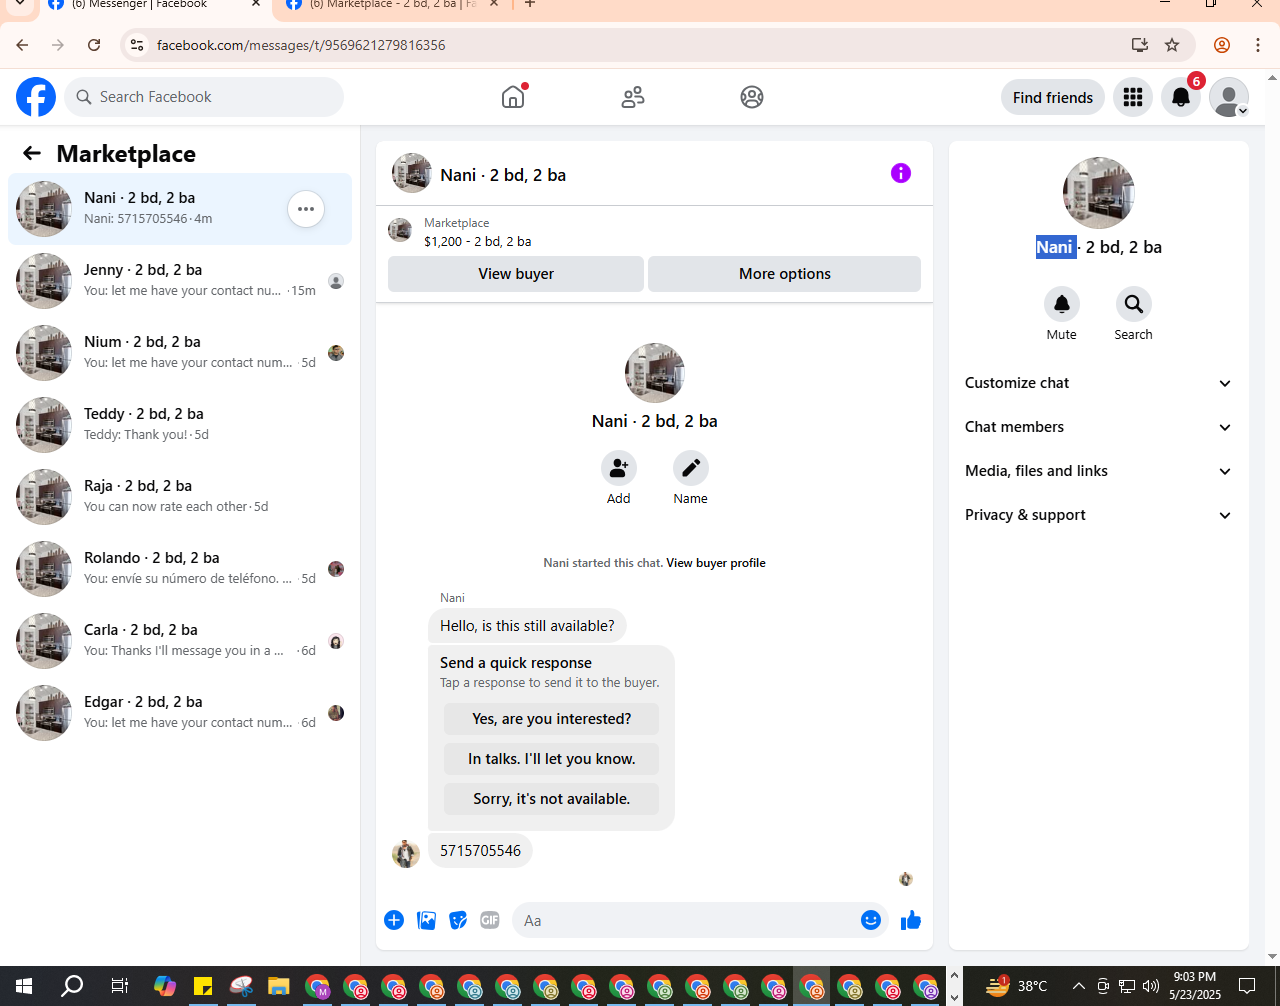The image size is (1280, 1006).
Task: Open Chrome three-dot menu
Action: (x=1258, y=45)
